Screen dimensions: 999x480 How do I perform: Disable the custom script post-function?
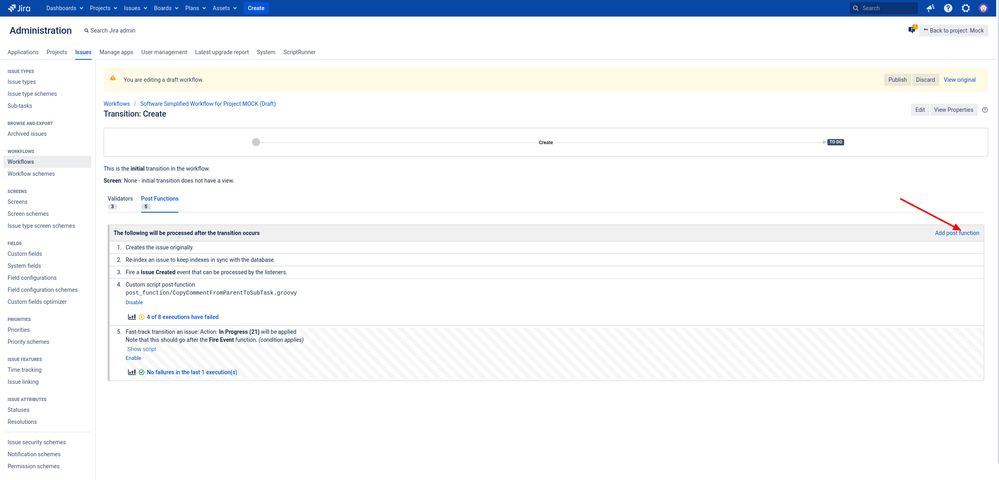point(134,302)
